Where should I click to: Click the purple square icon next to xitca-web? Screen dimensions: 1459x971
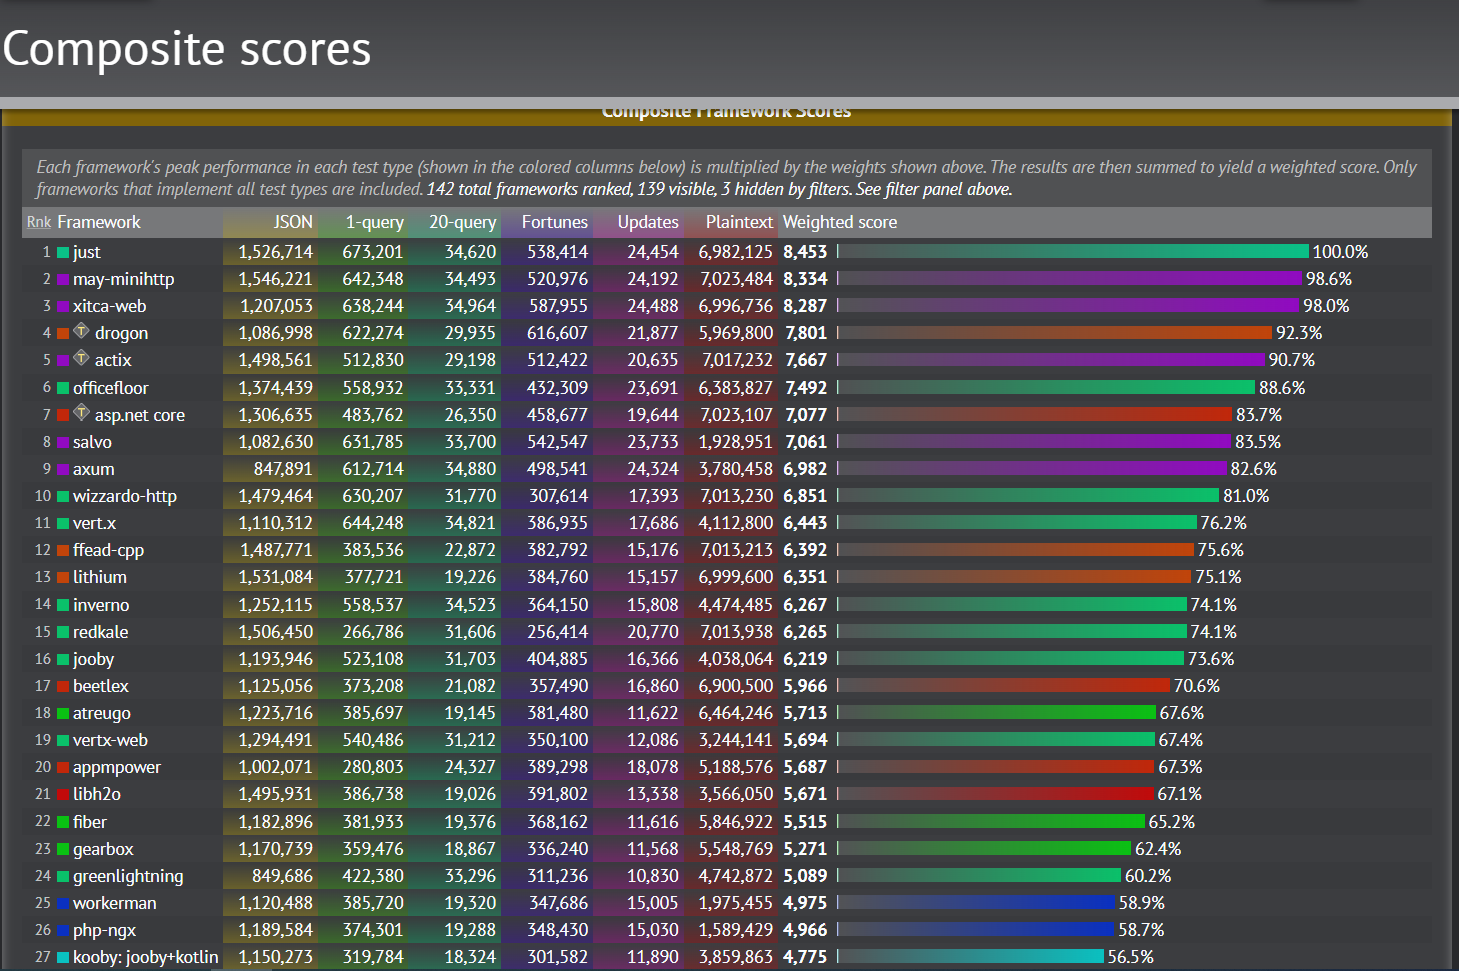62,306
